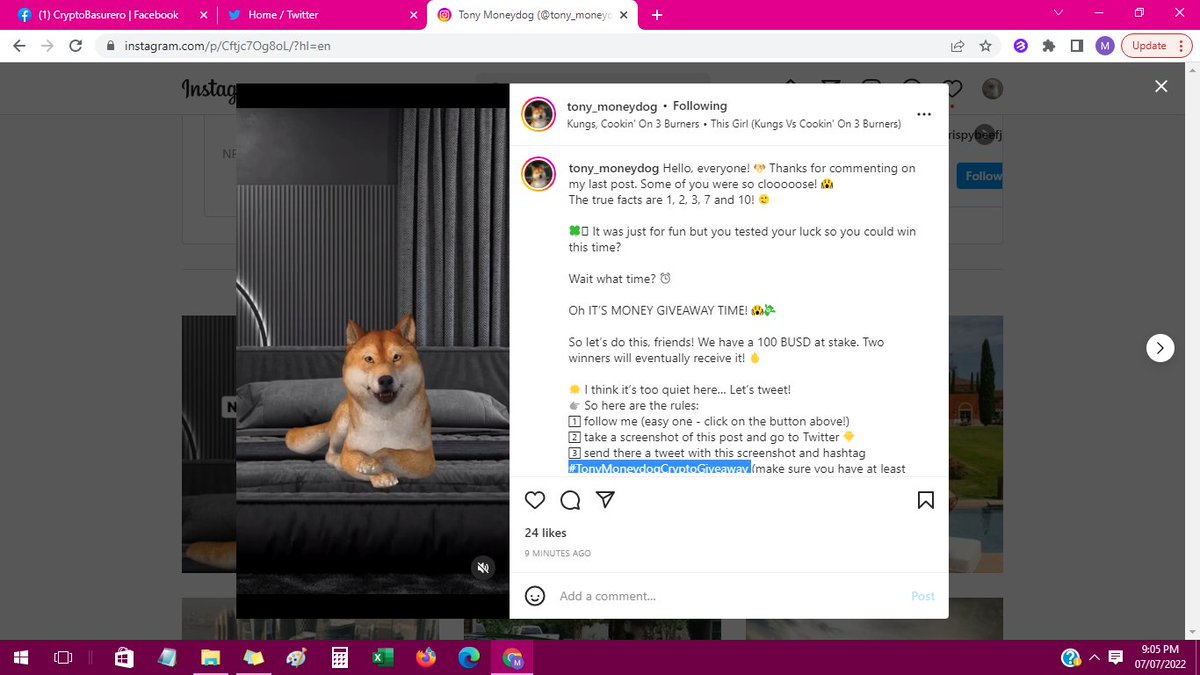Go forward in browser history
The image size is (1200, 675).
click(x=48, y=46)
